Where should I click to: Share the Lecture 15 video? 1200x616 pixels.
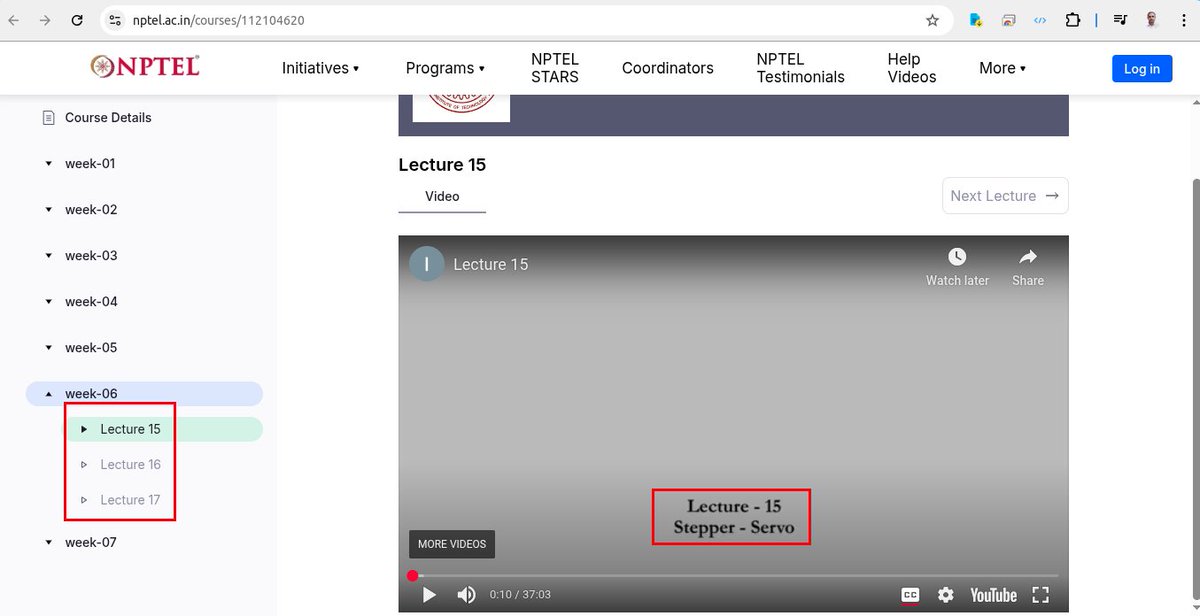(x=1028, y=267)
